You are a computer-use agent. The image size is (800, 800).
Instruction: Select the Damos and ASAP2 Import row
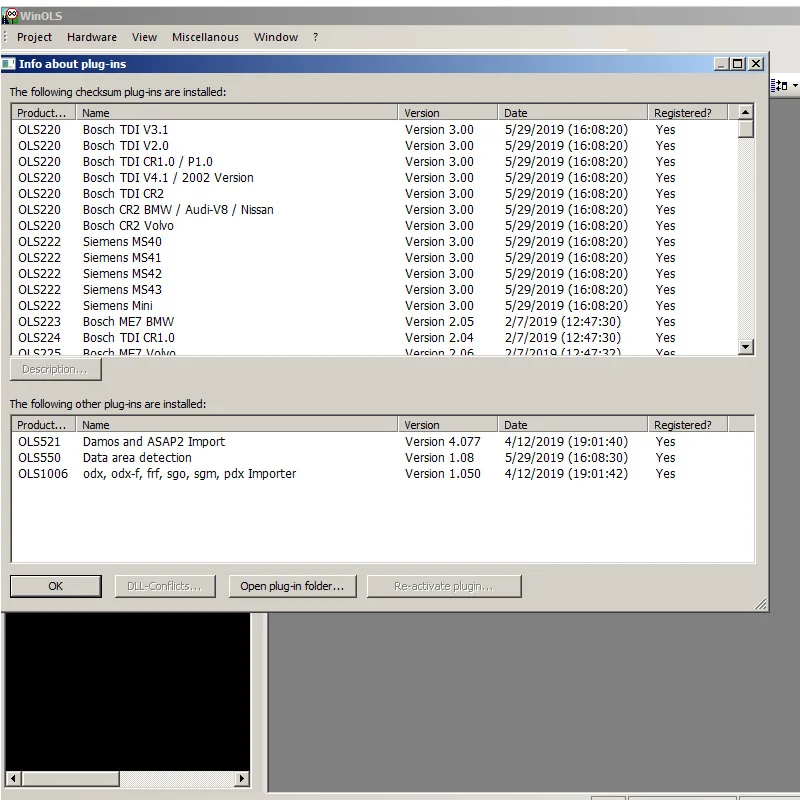(x=383, y=442)
